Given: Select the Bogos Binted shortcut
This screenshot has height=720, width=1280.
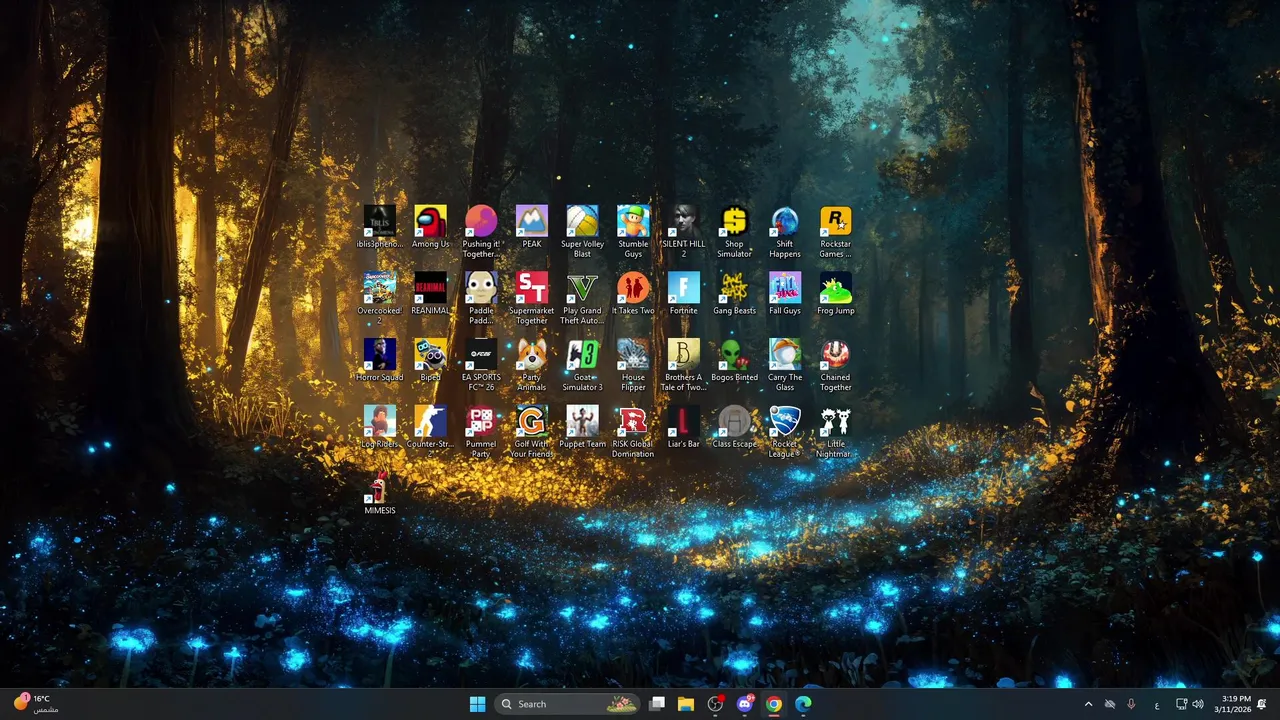Looking at the screenshot, I should (x=734, y=361).
